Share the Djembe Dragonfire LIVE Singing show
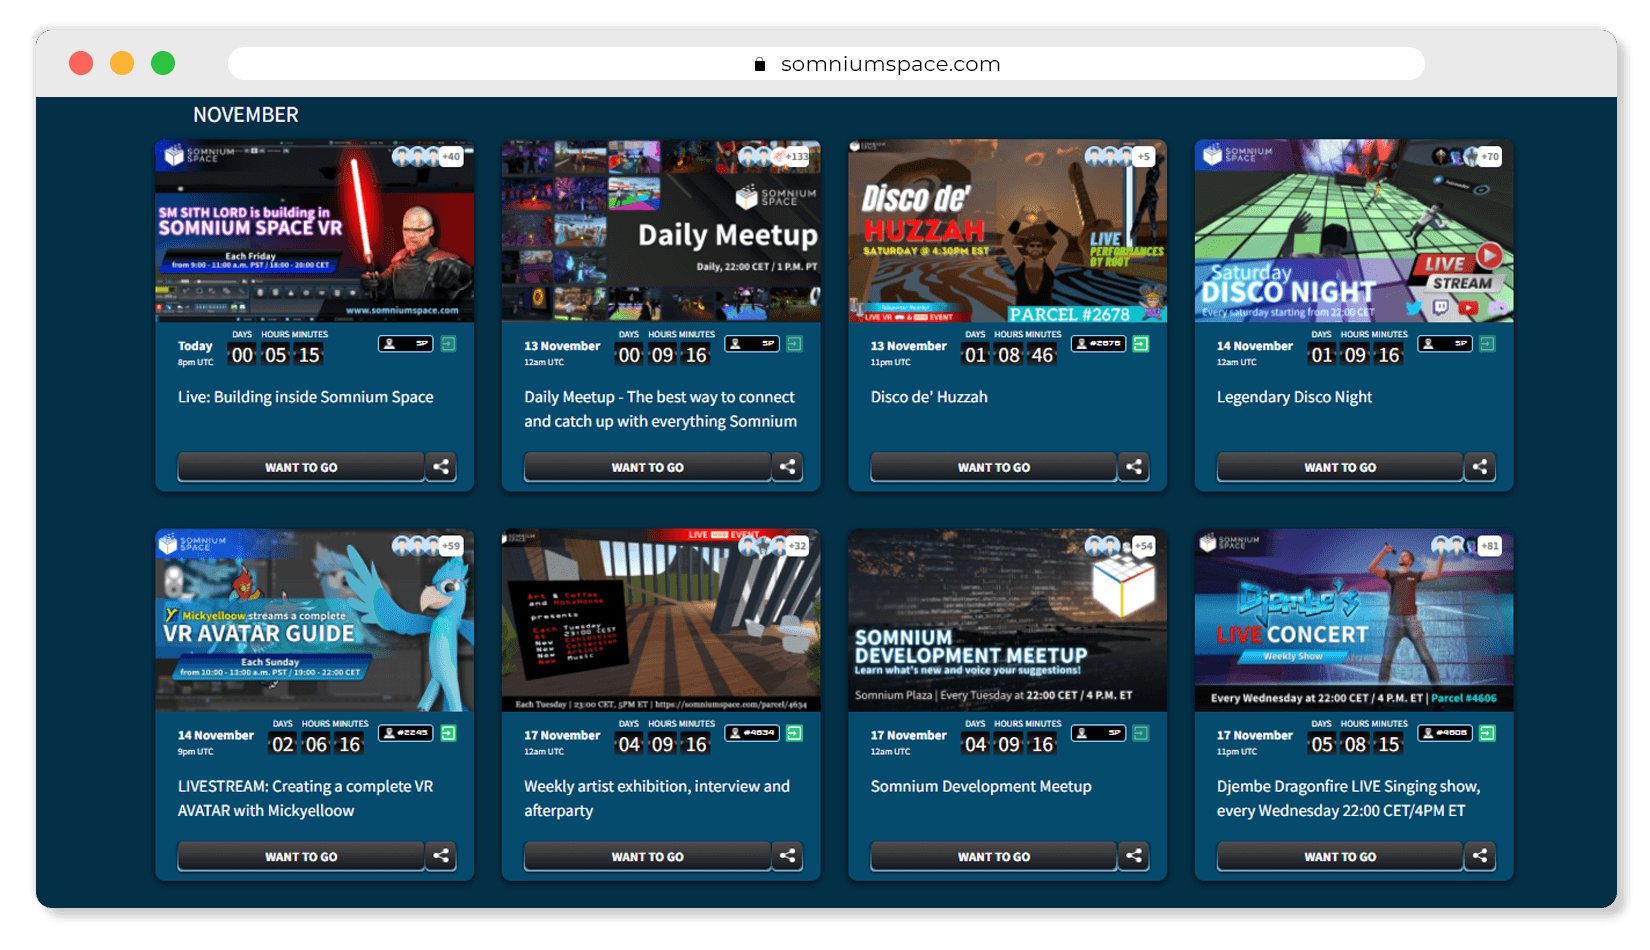The image size is (1650, 950). [x=1480, y=856]
